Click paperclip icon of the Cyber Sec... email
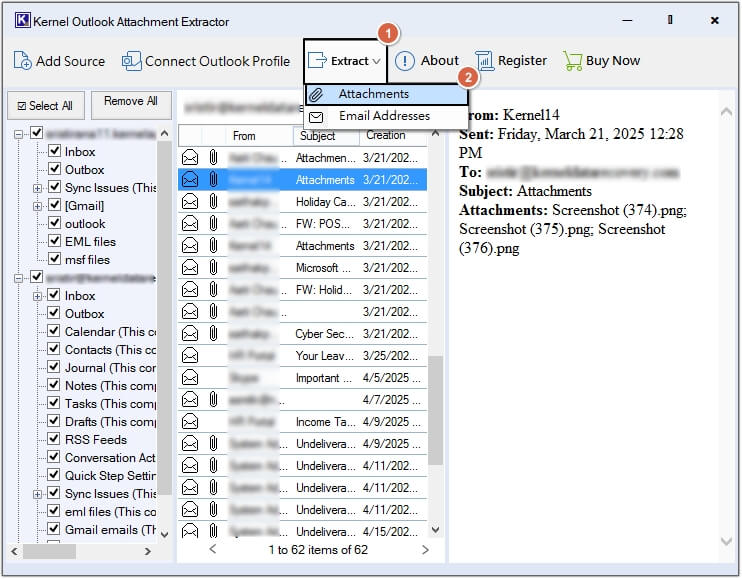Image resolution: width=742 pixels, height=579 pixels. coord(213,333)
